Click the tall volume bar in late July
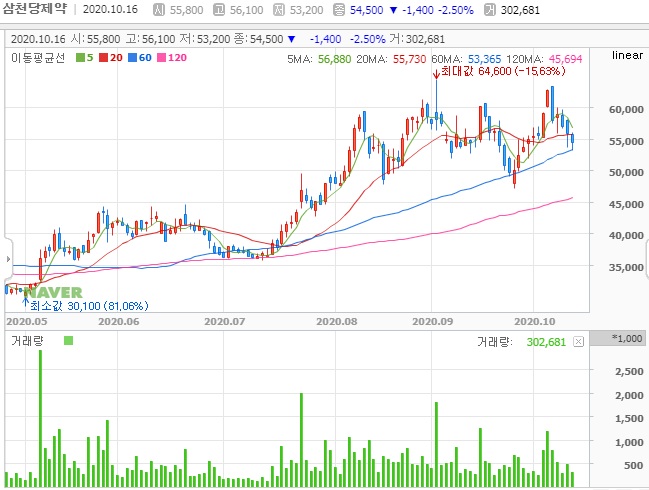 301,440
